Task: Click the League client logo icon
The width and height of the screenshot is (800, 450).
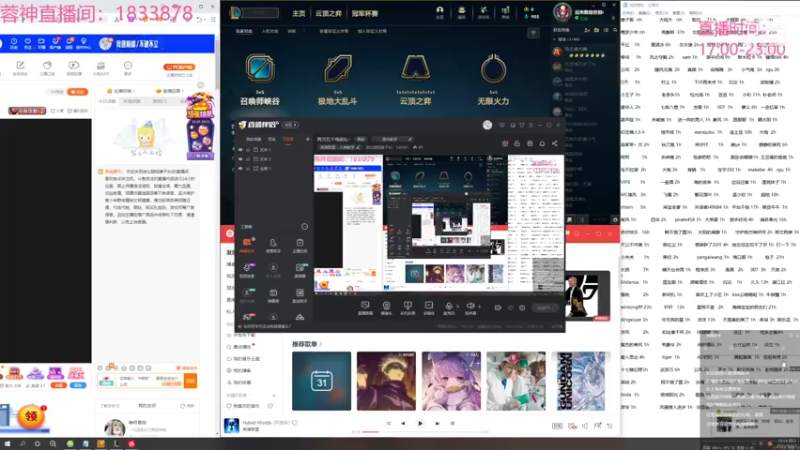Action: [x=235, y=13]
